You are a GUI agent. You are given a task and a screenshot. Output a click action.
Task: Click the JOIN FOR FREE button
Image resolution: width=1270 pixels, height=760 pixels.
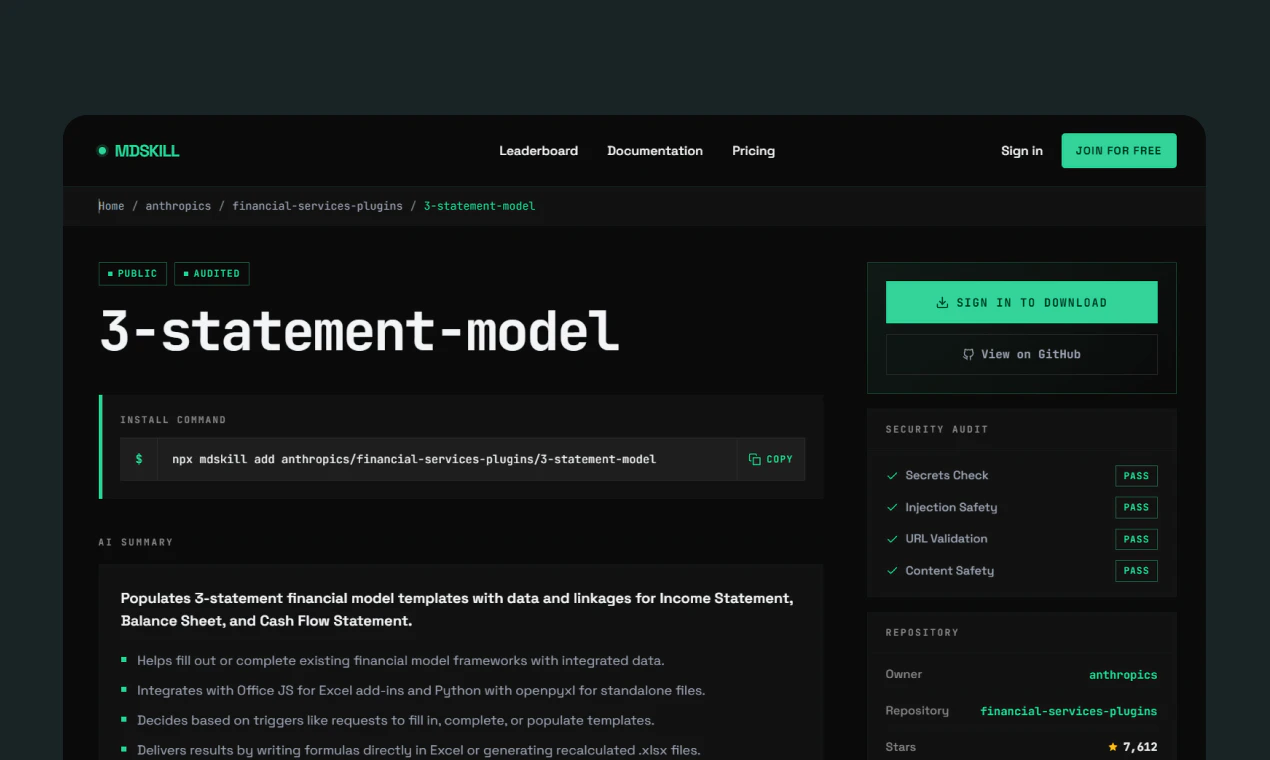[1119, 151]
